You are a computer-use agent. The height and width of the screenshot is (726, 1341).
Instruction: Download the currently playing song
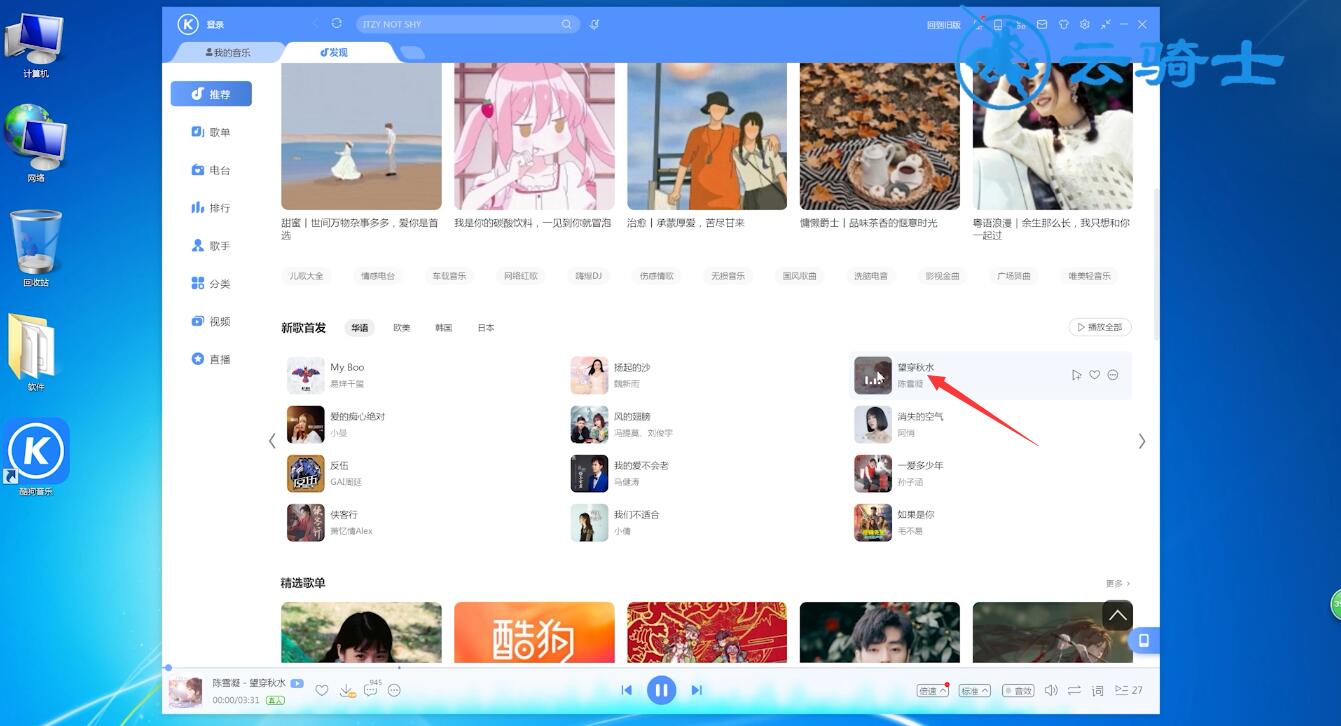[x=347, y=690]
